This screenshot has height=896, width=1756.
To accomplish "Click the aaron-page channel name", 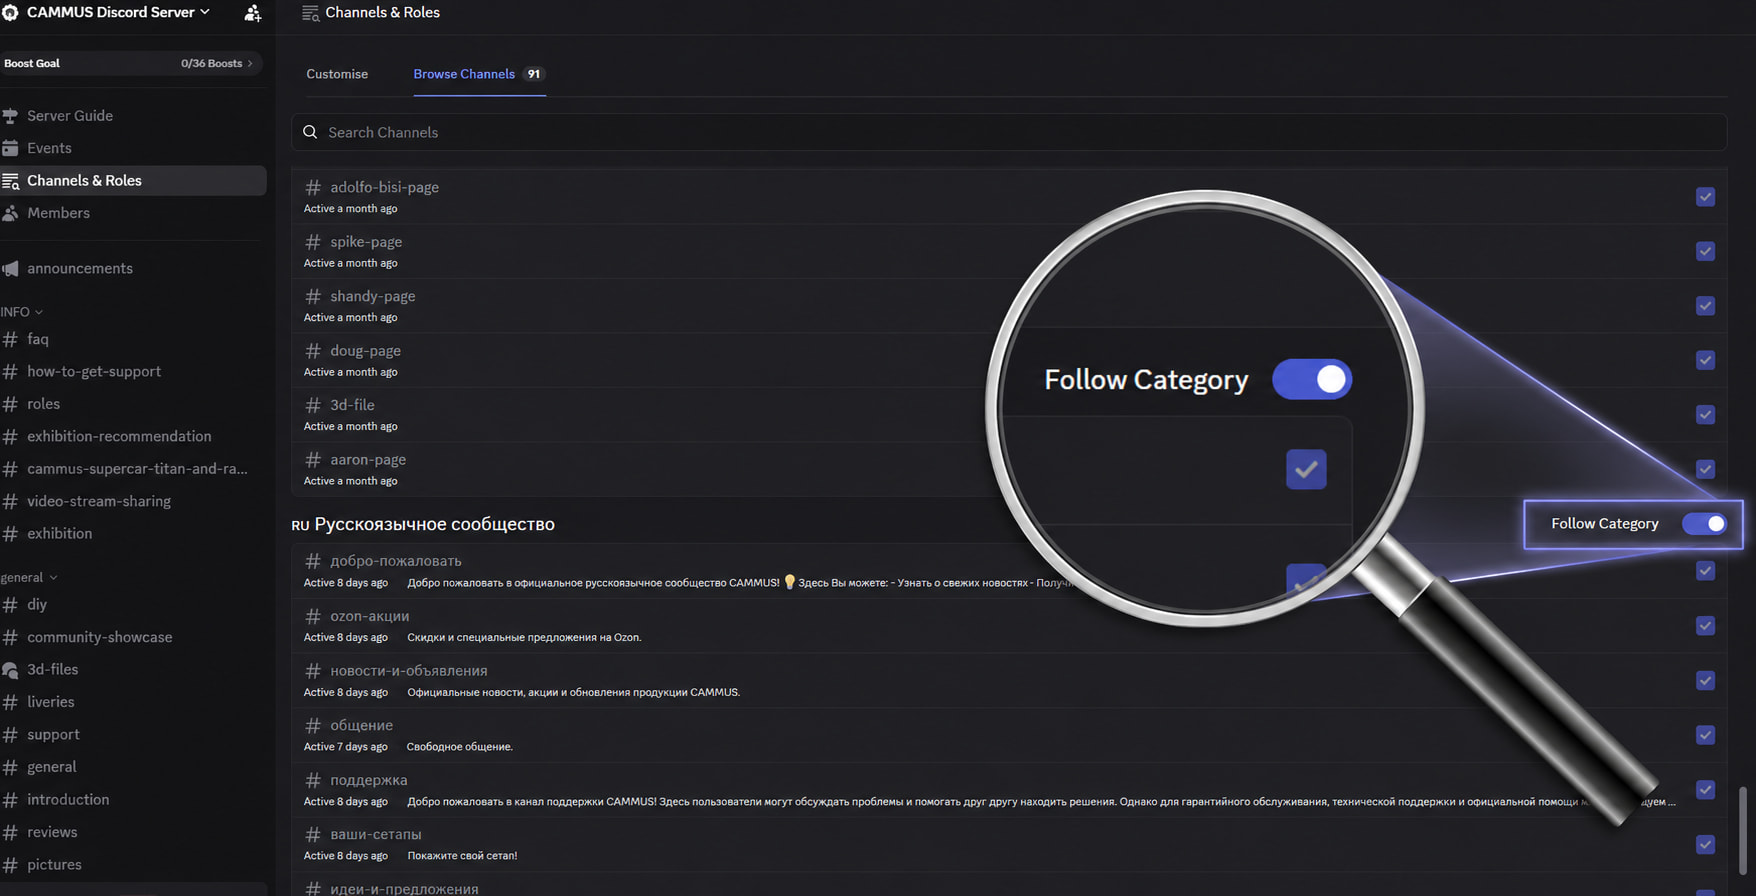I will (368, 460).
